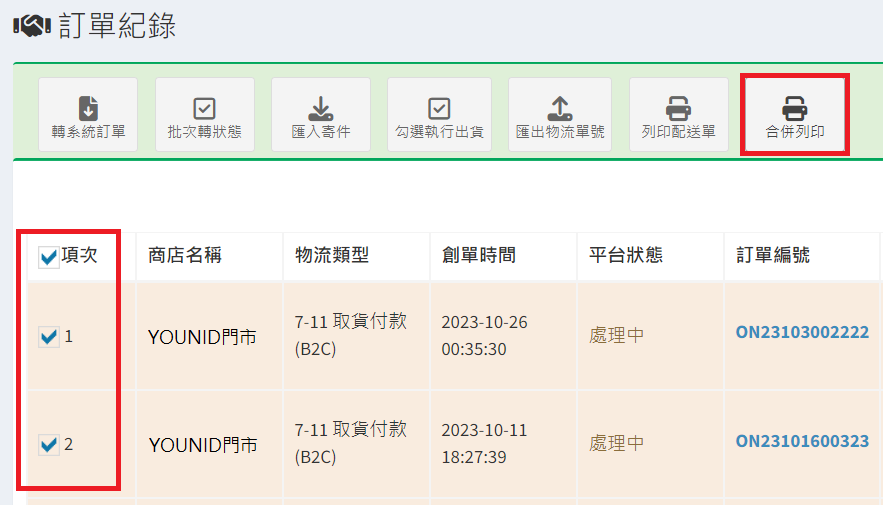
Task: Uncheck the checkbox for row 1
Action: pos(48,338)
